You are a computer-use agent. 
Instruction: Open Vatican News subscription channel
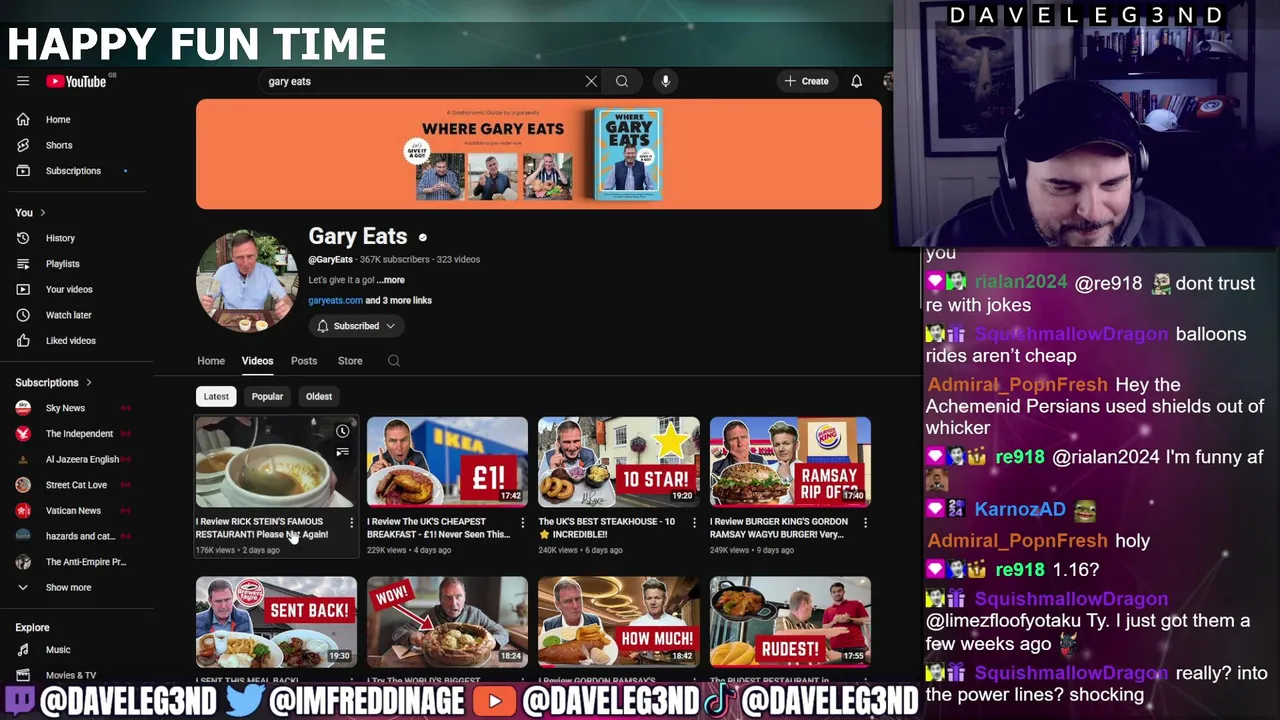[77, 511]
